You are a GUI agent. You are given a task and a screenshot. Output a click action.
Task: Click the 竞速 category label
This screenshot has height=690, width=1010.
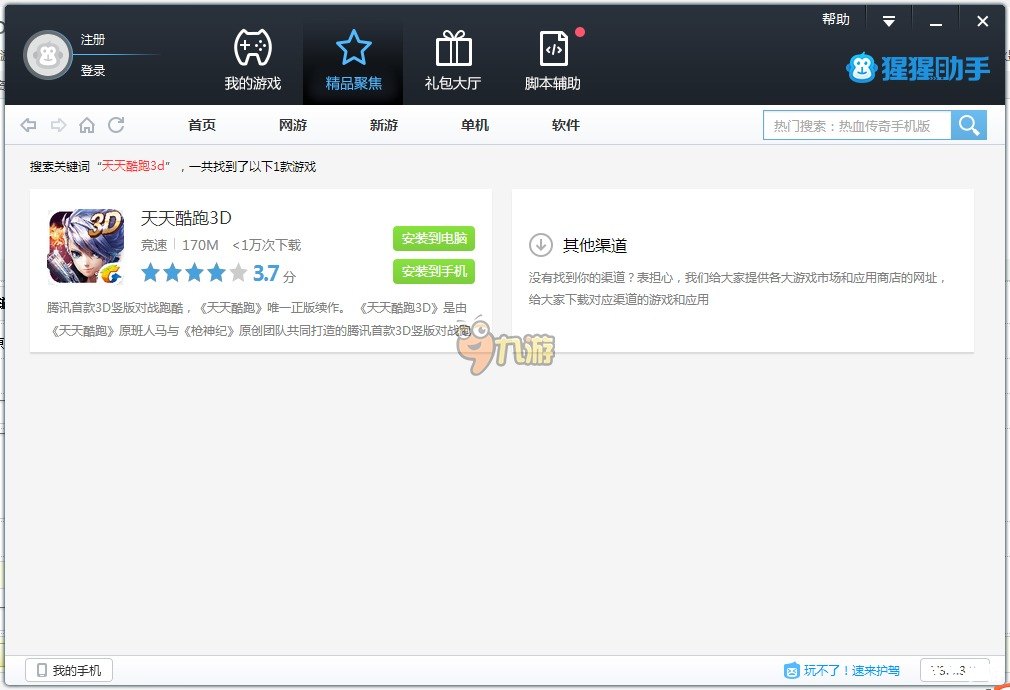coord(154,245)
